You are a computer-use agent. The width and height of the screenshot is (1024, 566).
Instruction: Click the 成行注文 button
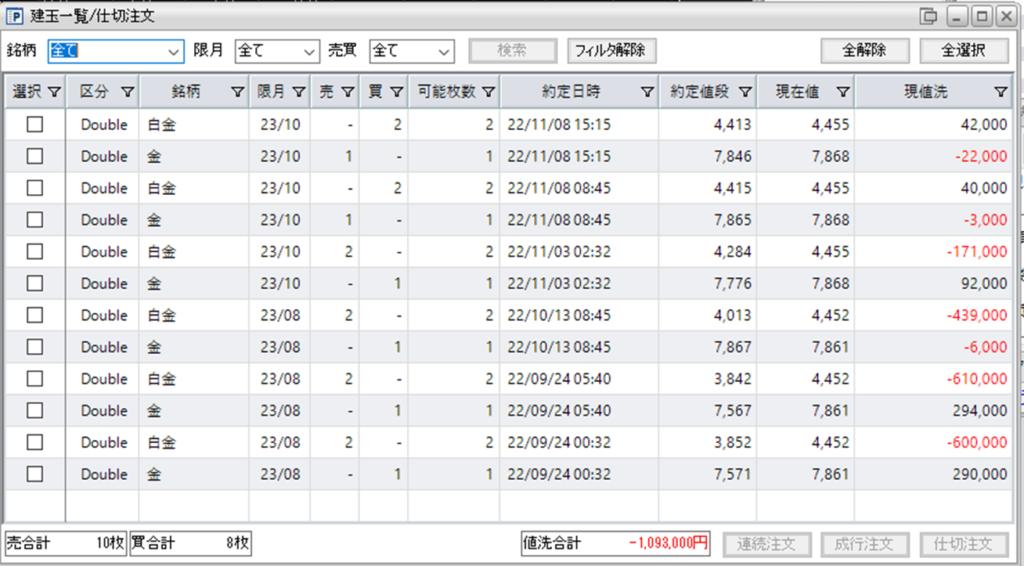click(x=865, y=544)
